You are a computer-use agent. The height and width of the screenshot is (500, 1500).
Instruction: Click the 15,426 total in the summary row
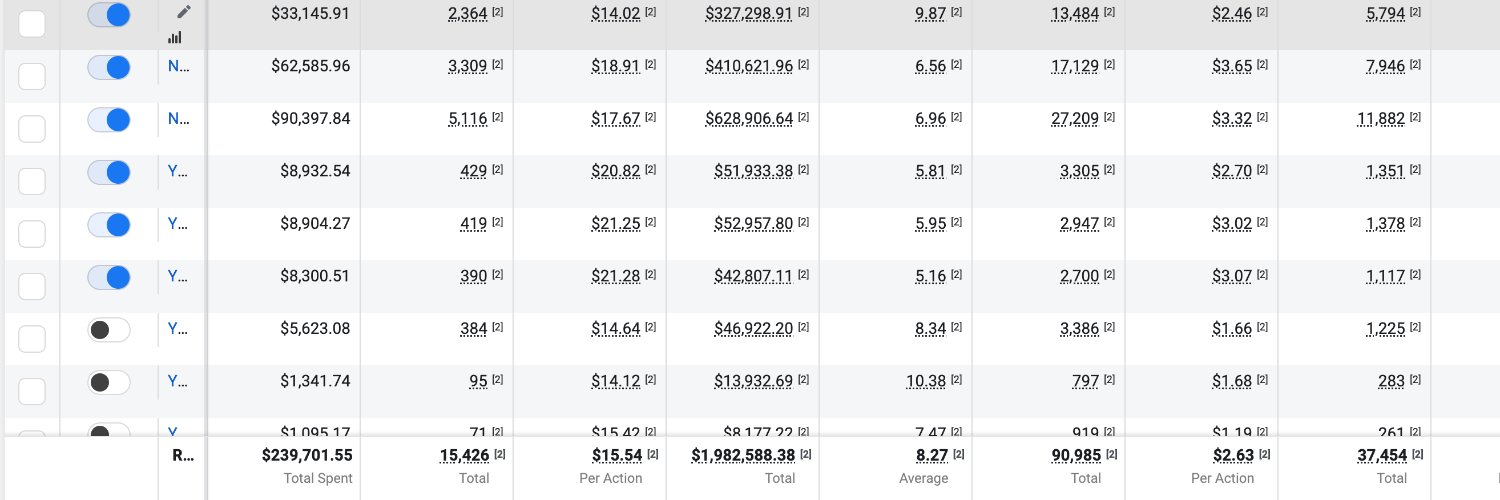tap(463, 455)
